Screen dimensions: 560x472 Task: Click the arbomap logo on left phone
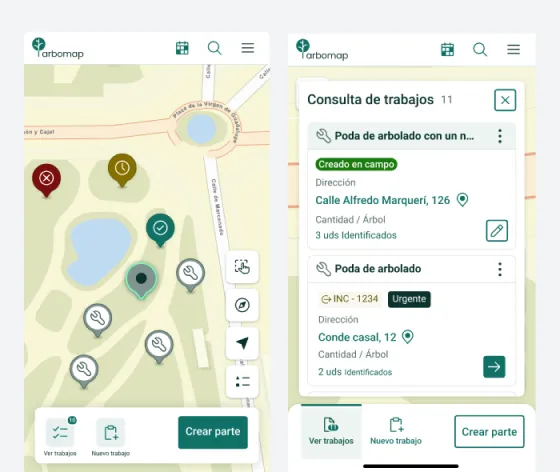tap(58, 48)
